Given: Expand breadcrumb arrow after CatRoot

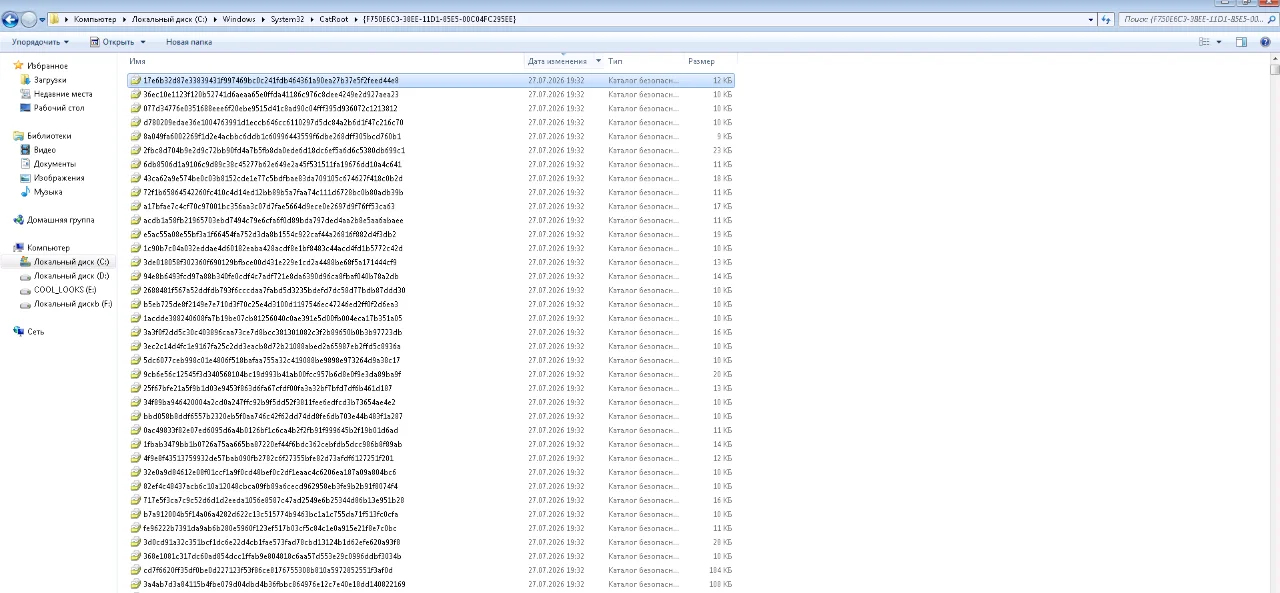Looking at the screenshot, I should (356, 19).
